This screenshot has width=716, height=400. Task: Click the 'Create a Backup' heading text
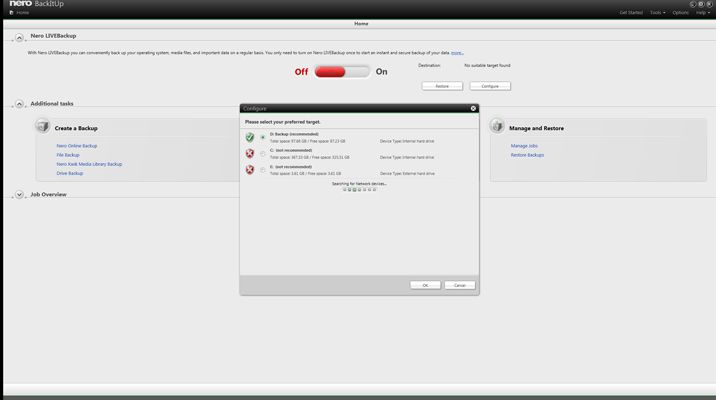click(76, 129)
